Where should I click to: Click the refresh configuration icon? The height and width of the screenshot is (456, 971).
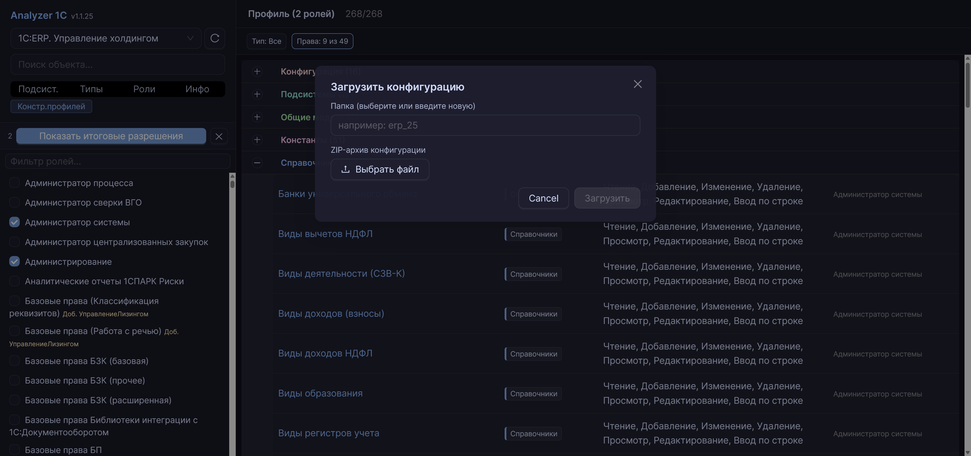214,38
